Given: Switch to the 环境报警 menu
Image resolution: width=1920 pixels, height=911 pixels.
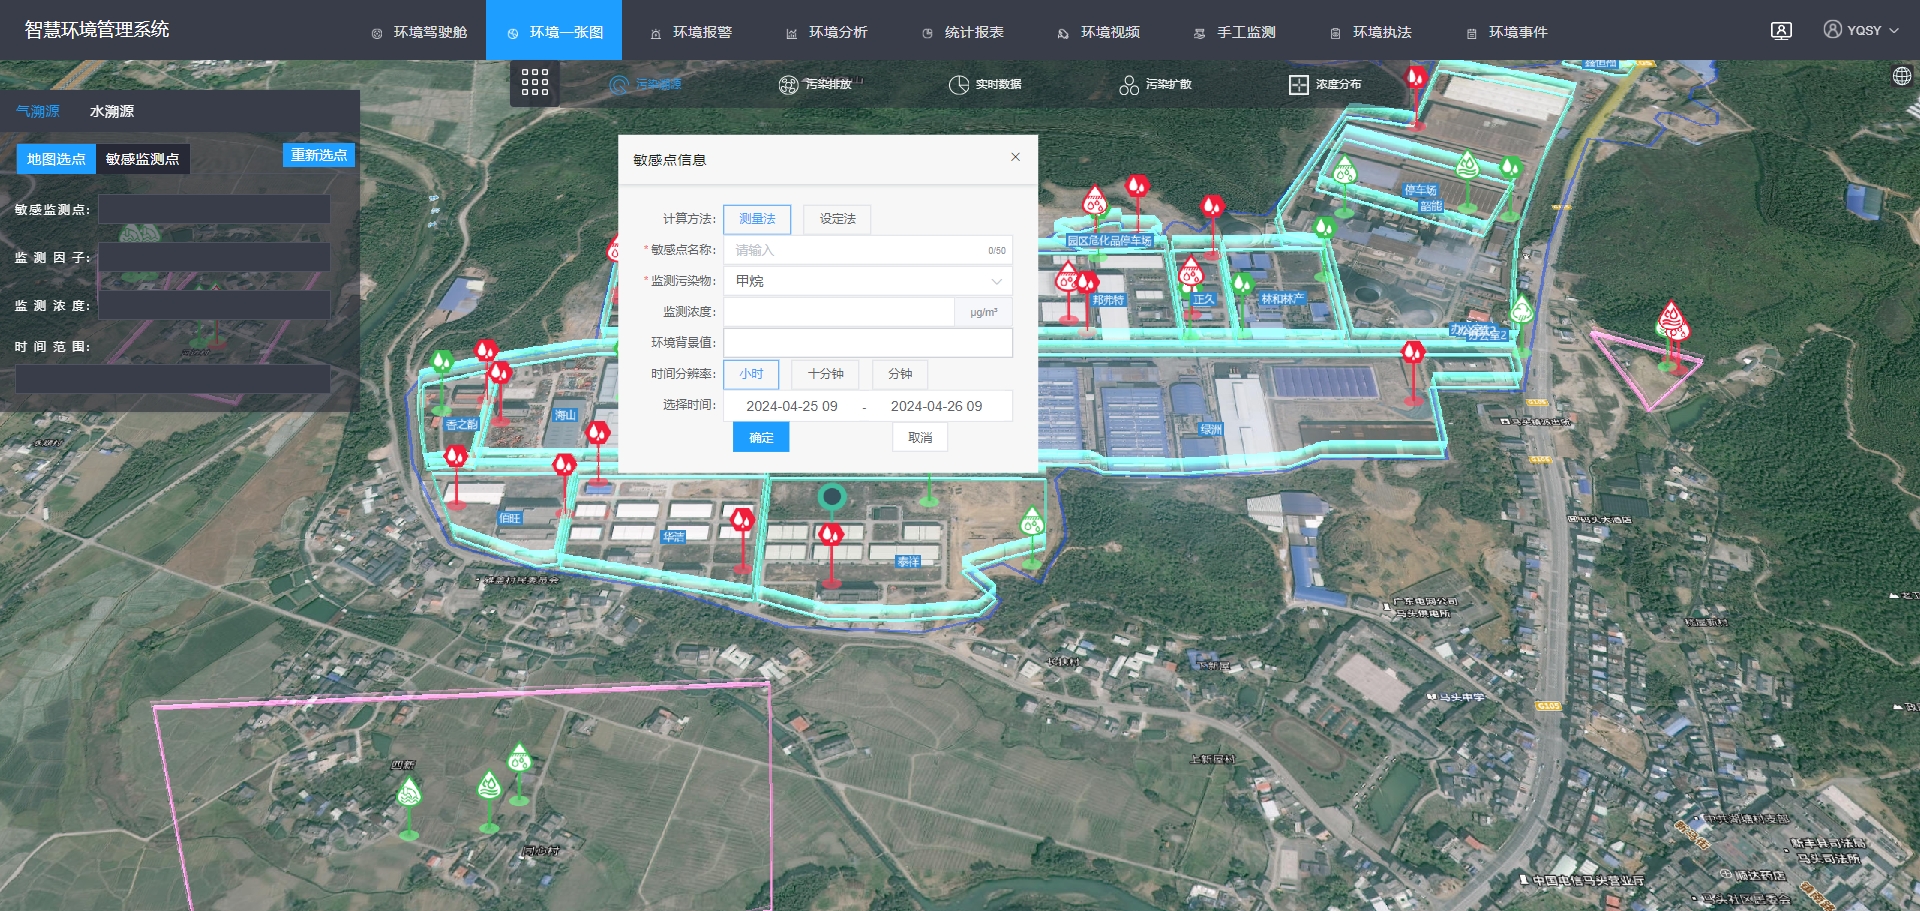Looking at the screenshot, I should [x=691, y=32].
